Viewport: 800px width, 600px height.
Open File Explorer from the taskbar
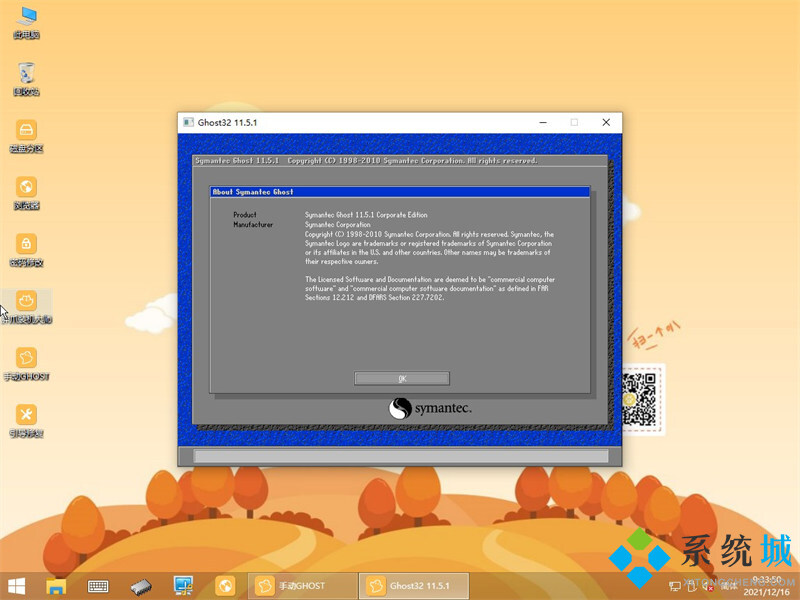click(x=56, y=586)
